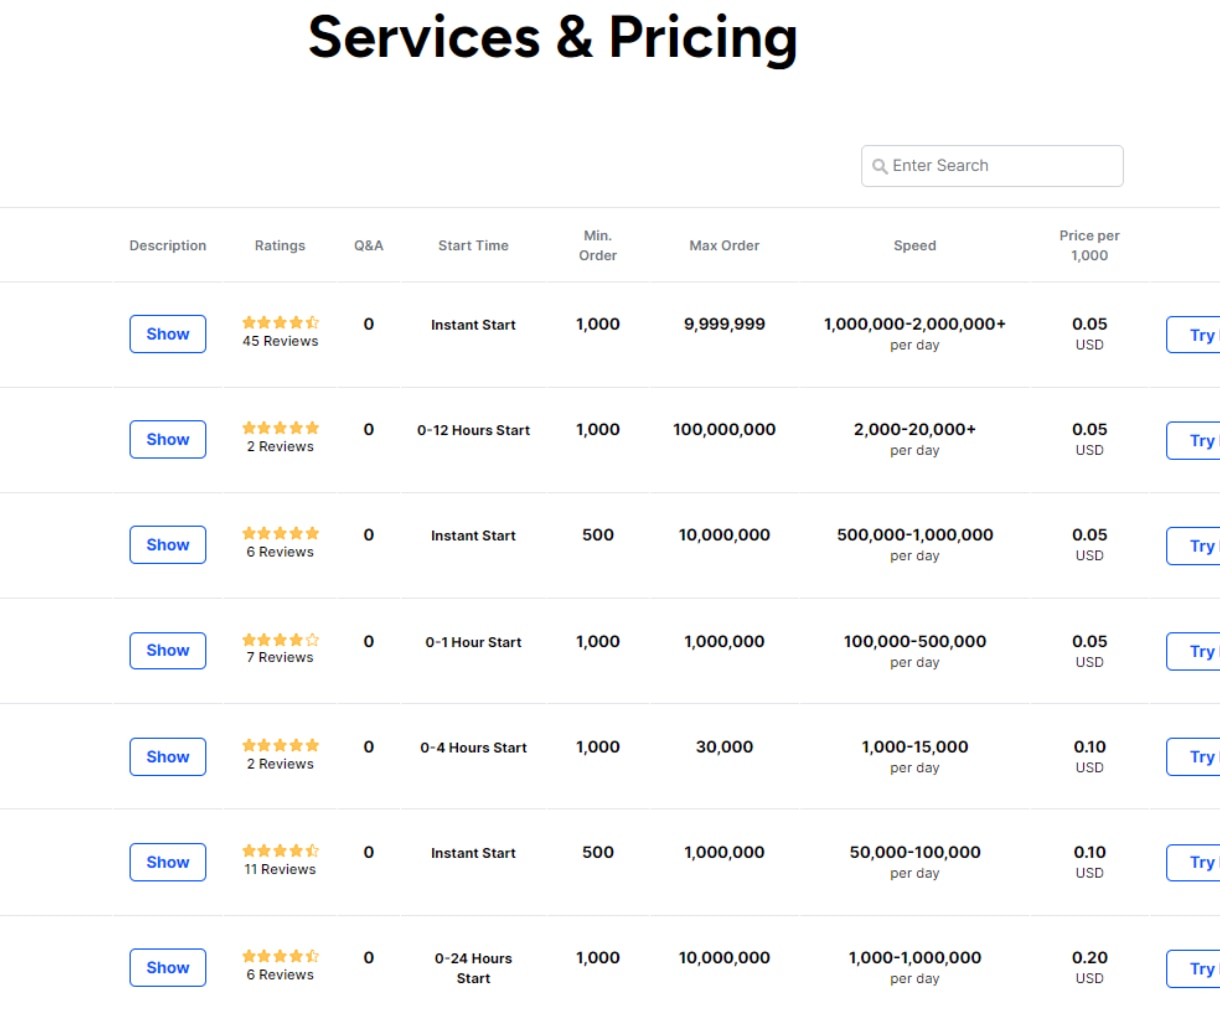The image size is (1220, 1009).
Task: Click the Q&A column header
Action: [x=369, y=245]
